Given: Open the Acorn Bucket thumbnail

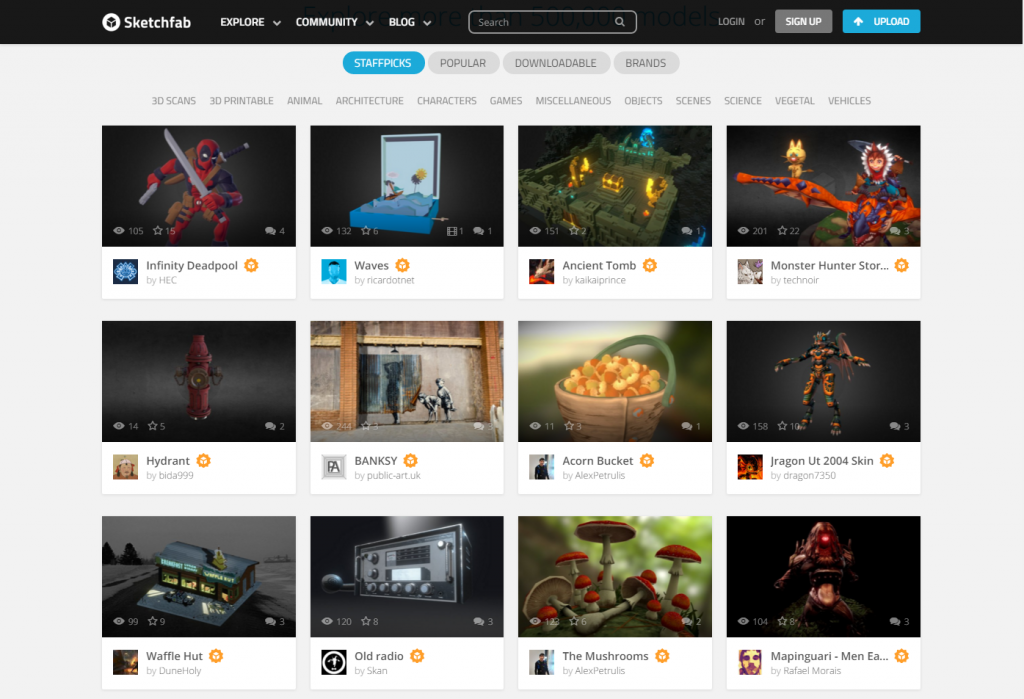Looking at the screenshot, I should pos(615,381).
